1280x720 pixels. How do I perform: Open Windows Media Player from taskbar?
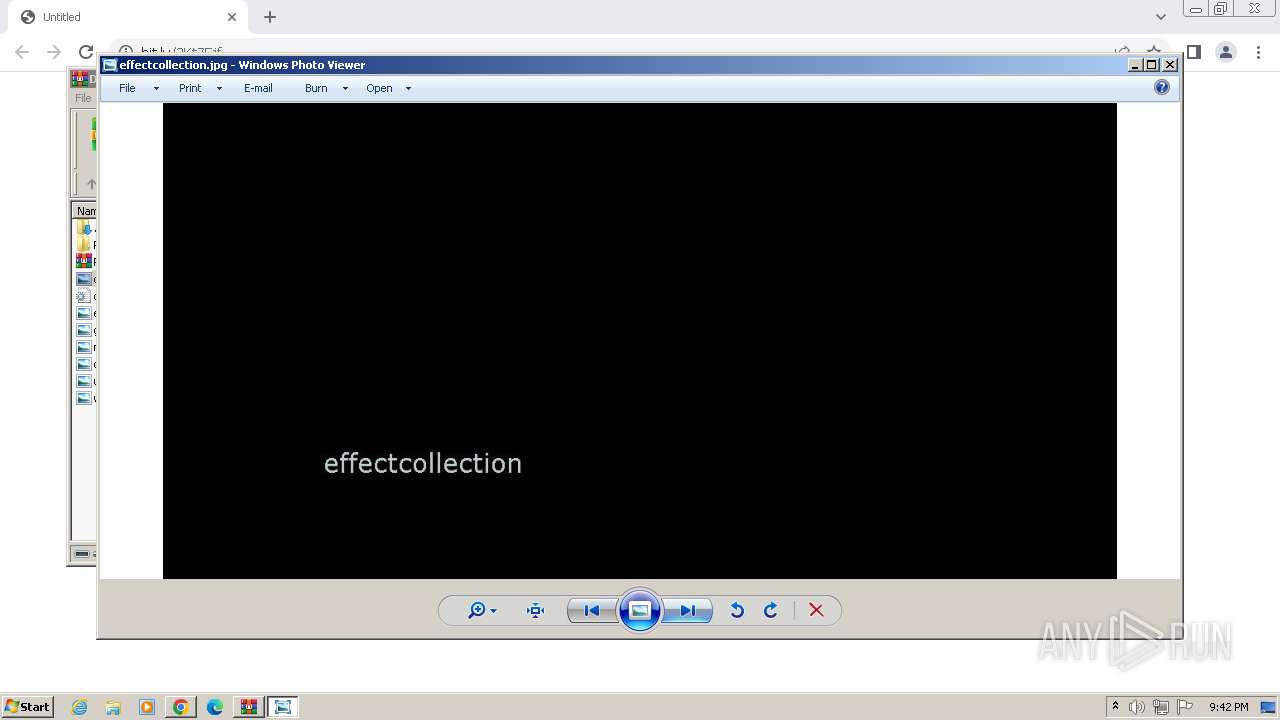[147, 707]
